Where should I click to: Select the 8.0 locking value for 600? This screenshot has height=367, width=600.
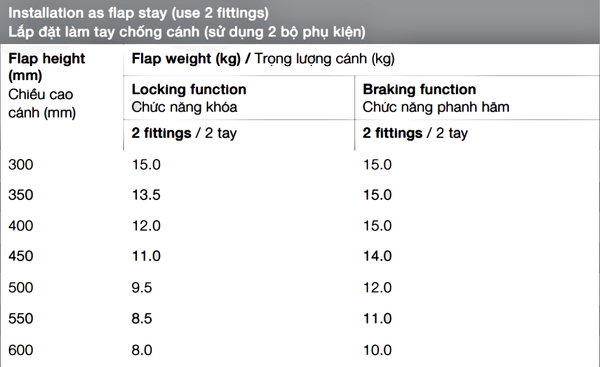tap(142, 350)
